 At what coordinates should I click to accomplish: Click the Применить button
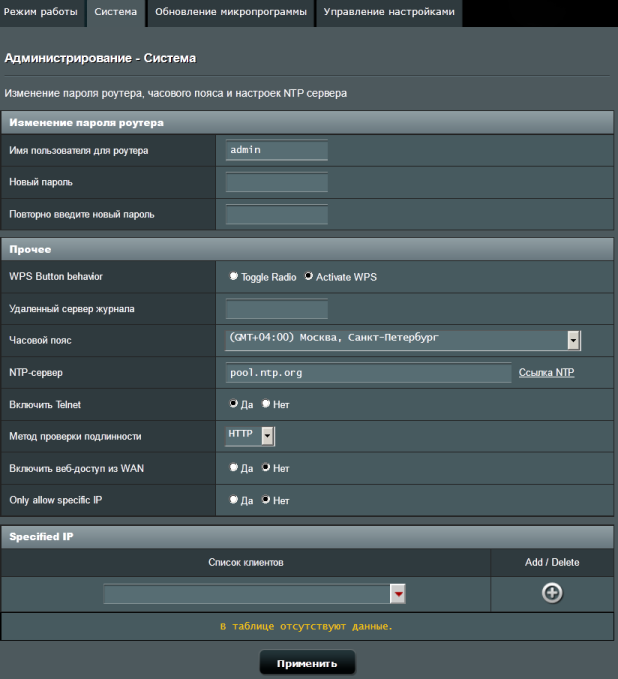point(307,663)
